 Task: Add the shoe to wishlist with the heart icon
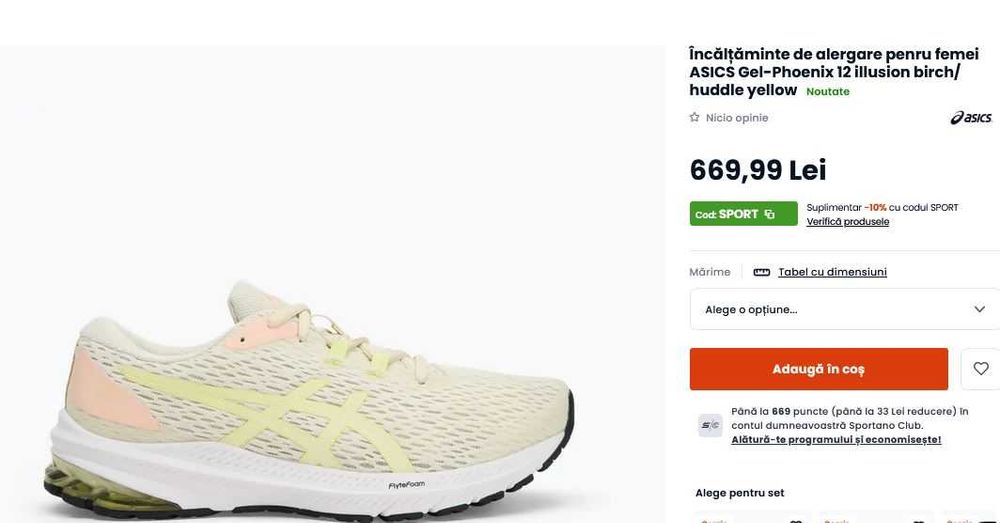pos(981,369)
